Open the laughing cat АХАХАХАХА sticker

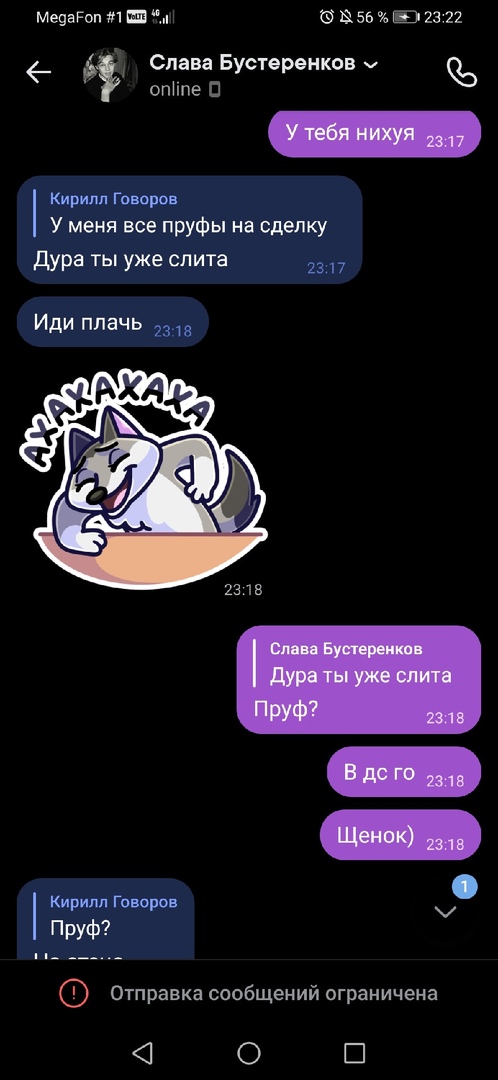(x=143, y=482)
